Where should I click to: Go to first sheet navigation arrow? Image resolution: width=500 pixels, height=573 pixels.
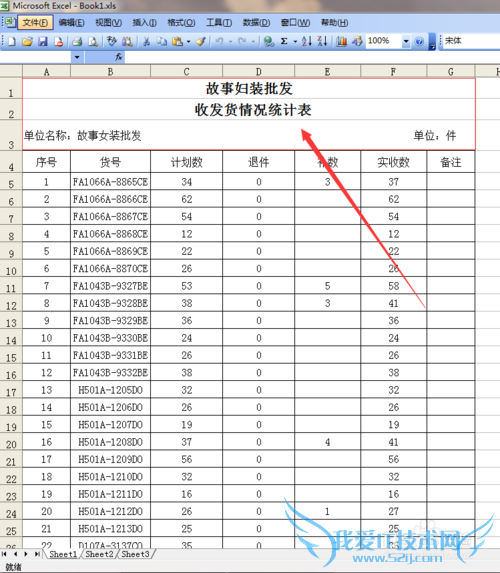pos(4,554)
